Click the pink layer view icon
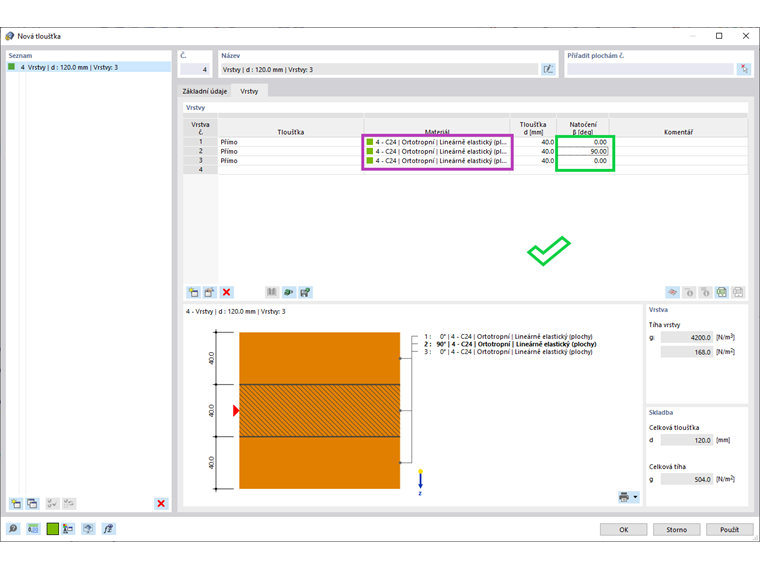This screenshot has width=760, height=570. (x=672, y=292)
